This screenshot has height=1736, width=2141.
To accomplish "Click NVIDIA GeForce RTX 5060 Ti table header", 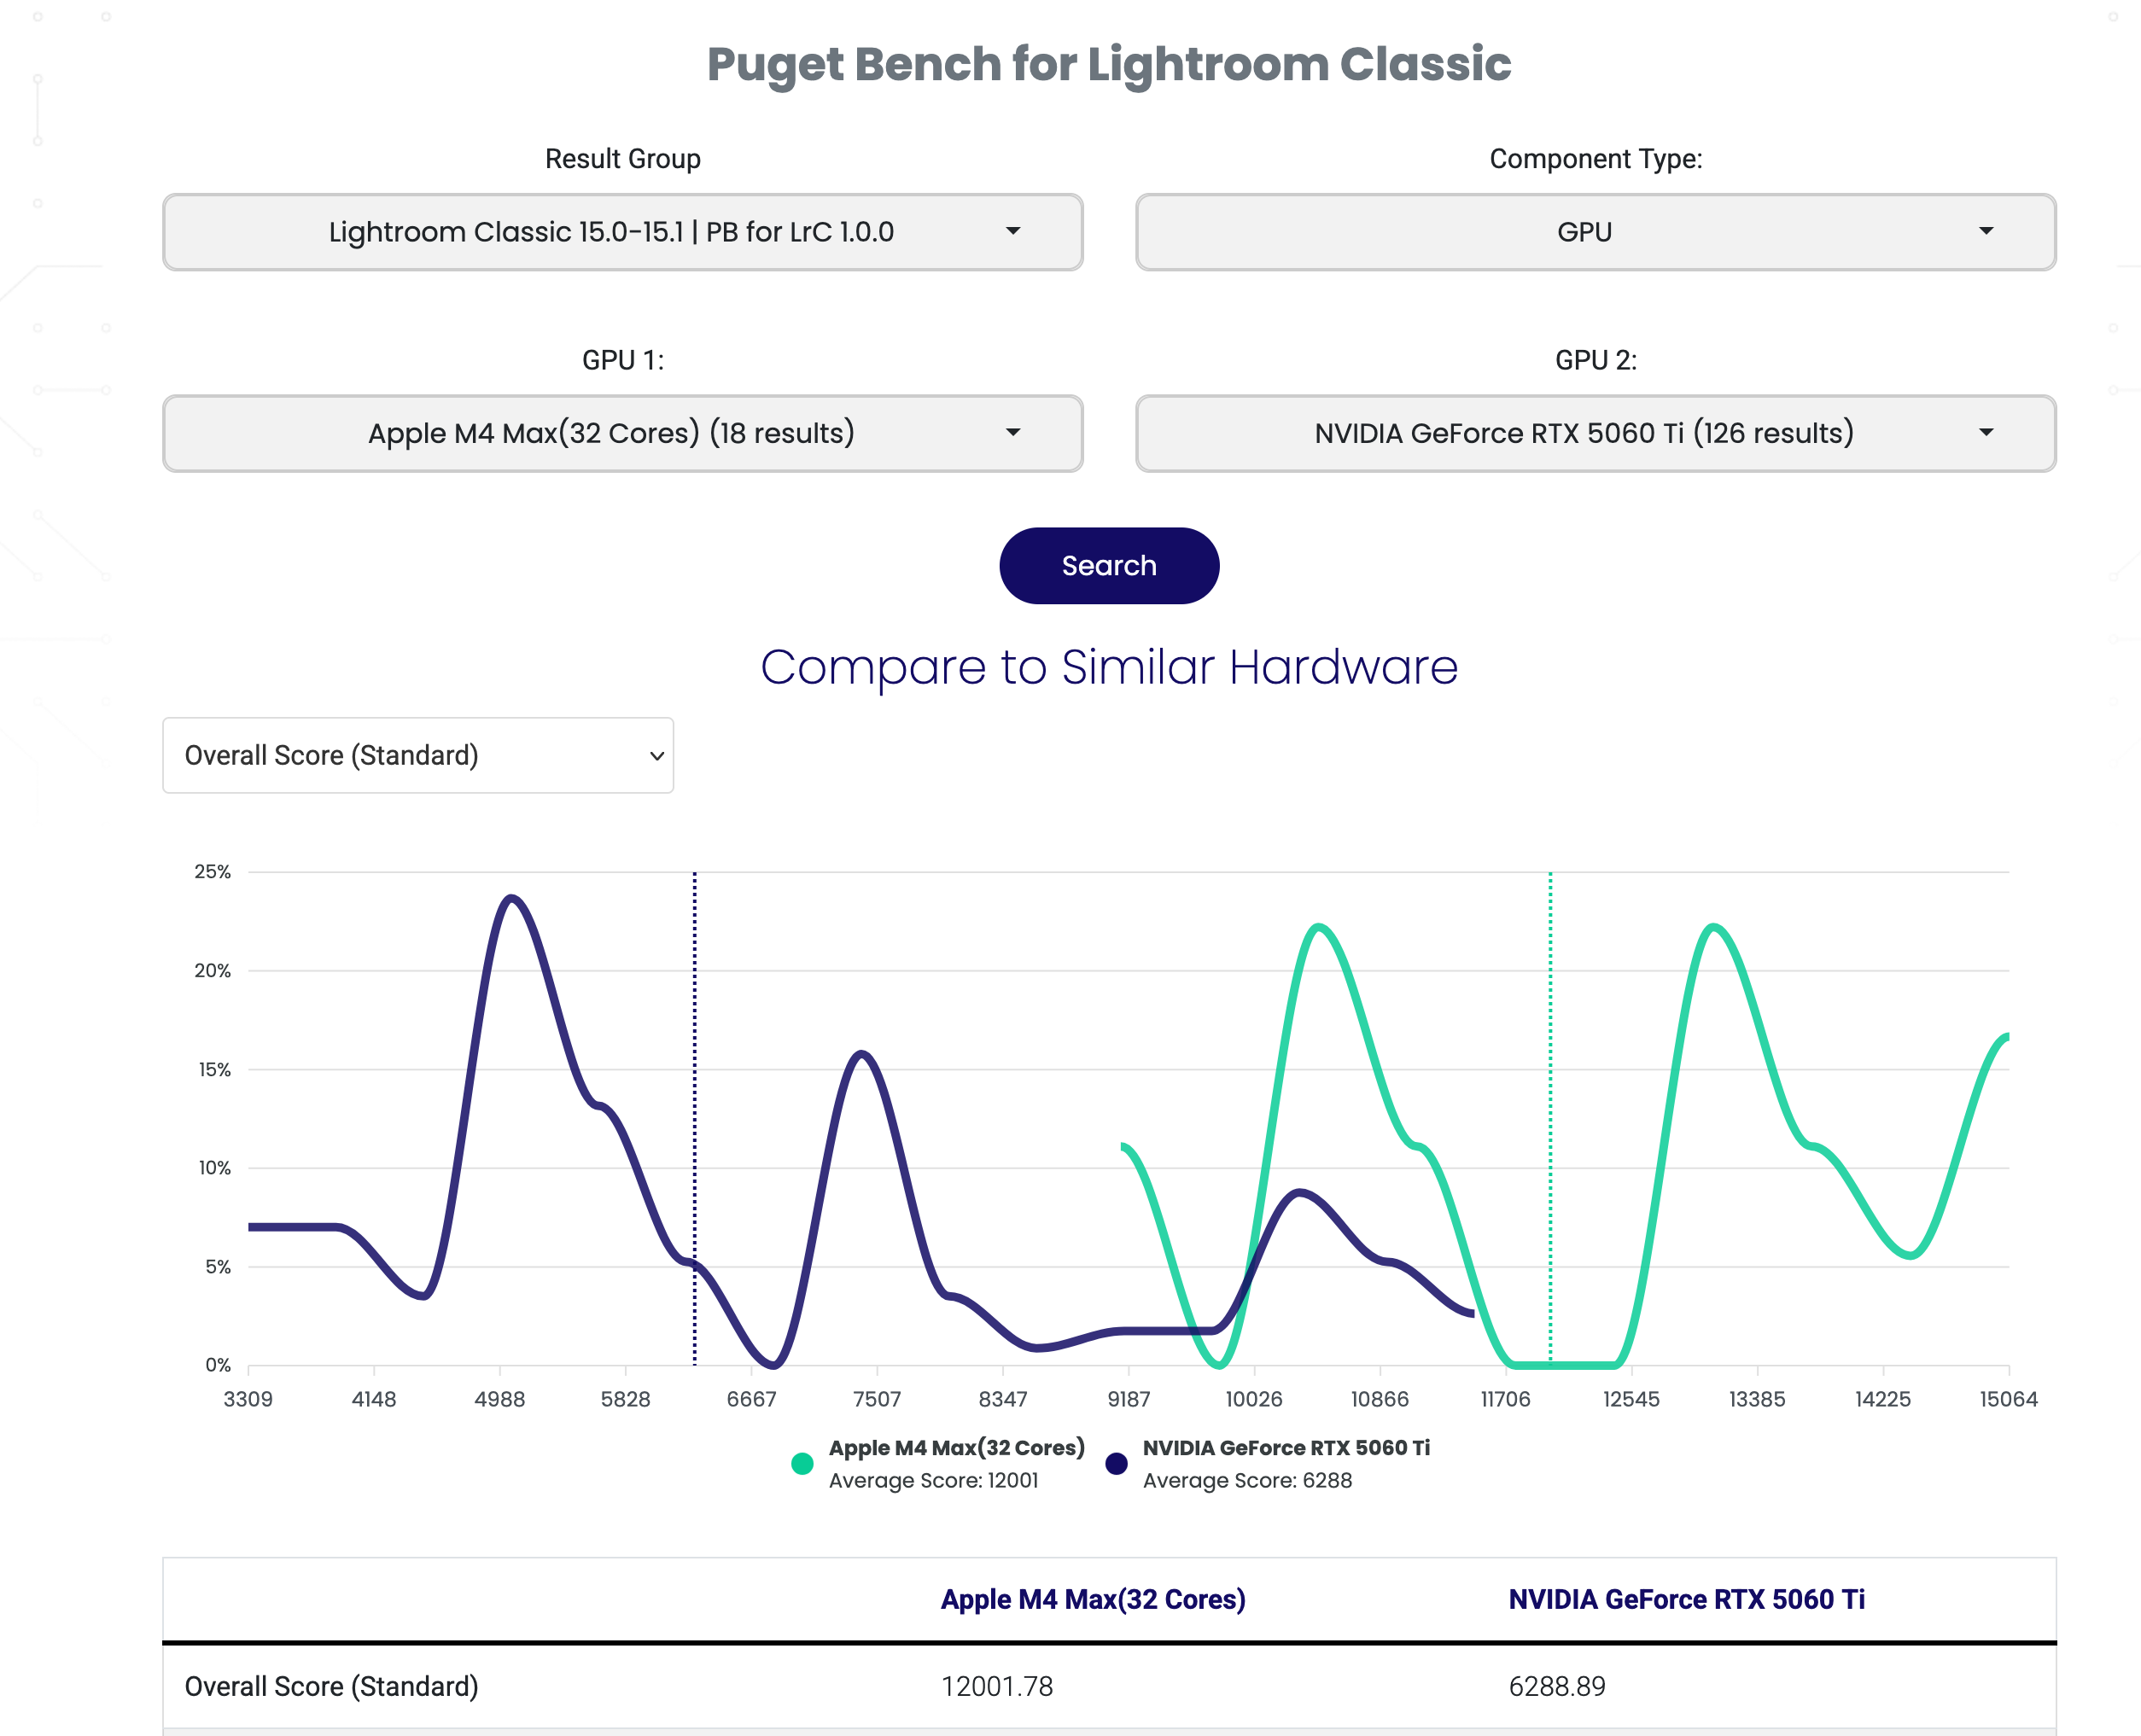I will pyautogui.click(x=1686, y=1599).
